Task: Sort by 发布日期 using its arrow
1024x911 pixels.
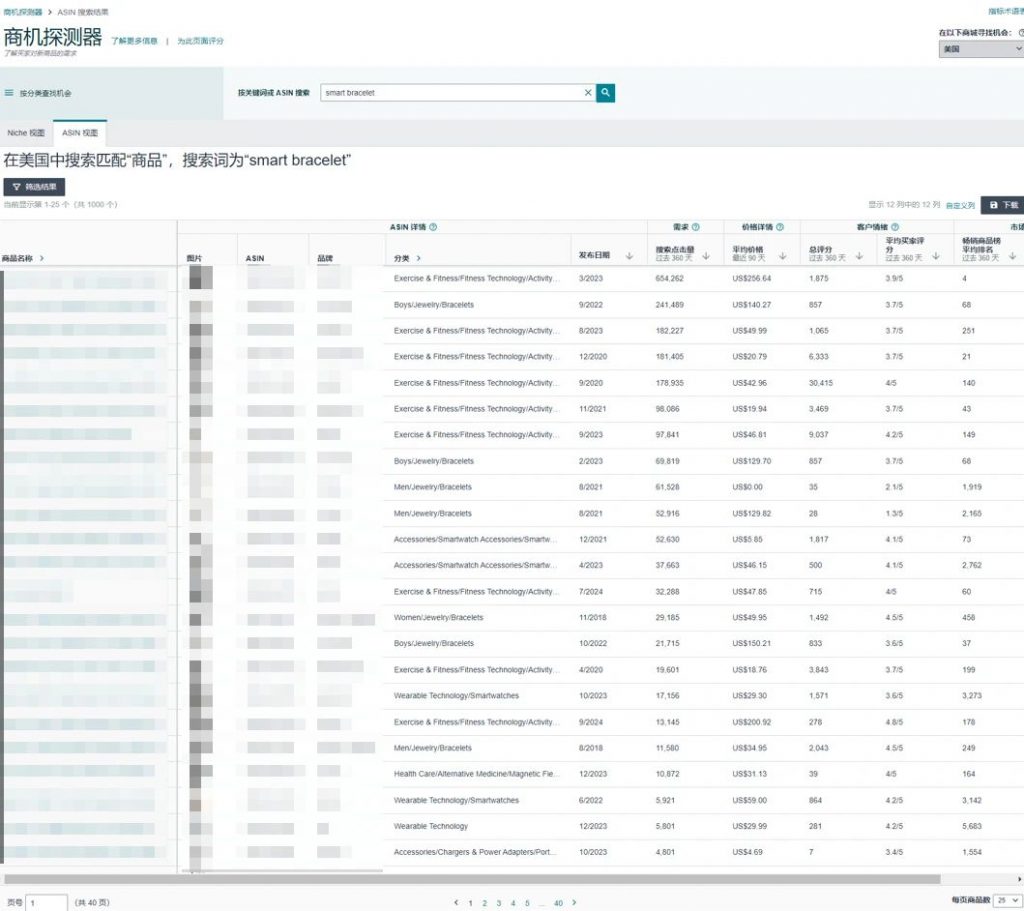Action: 629,256
